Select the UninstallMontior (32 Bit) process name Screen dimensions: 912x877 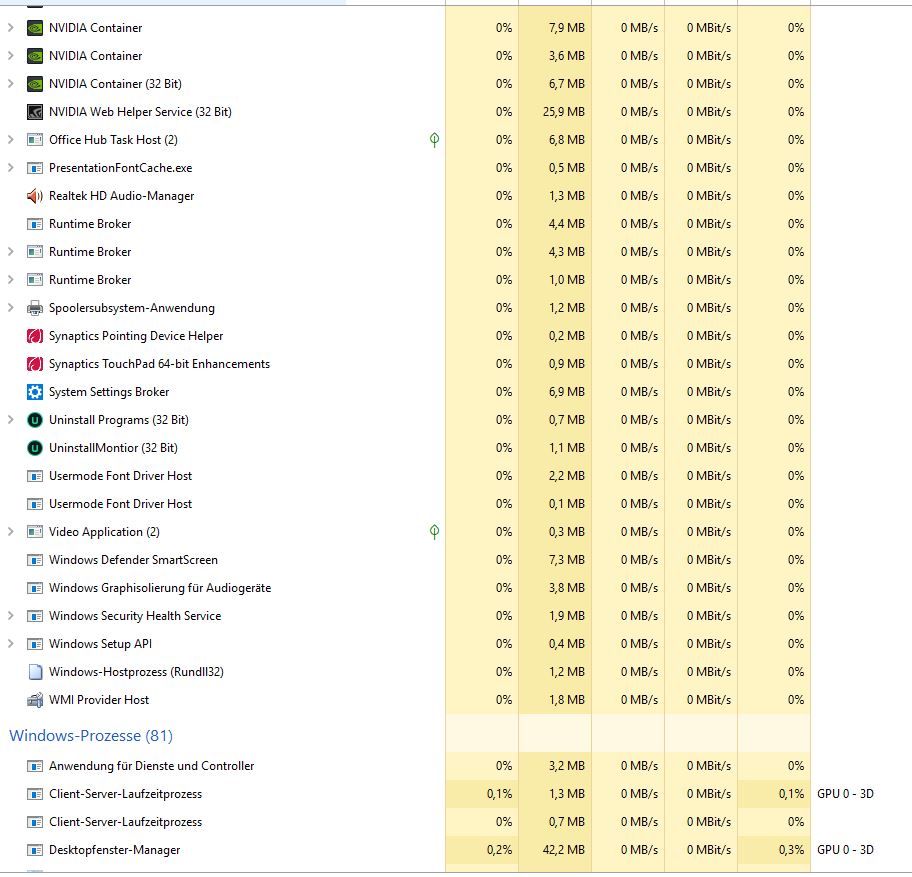[113, 448]
